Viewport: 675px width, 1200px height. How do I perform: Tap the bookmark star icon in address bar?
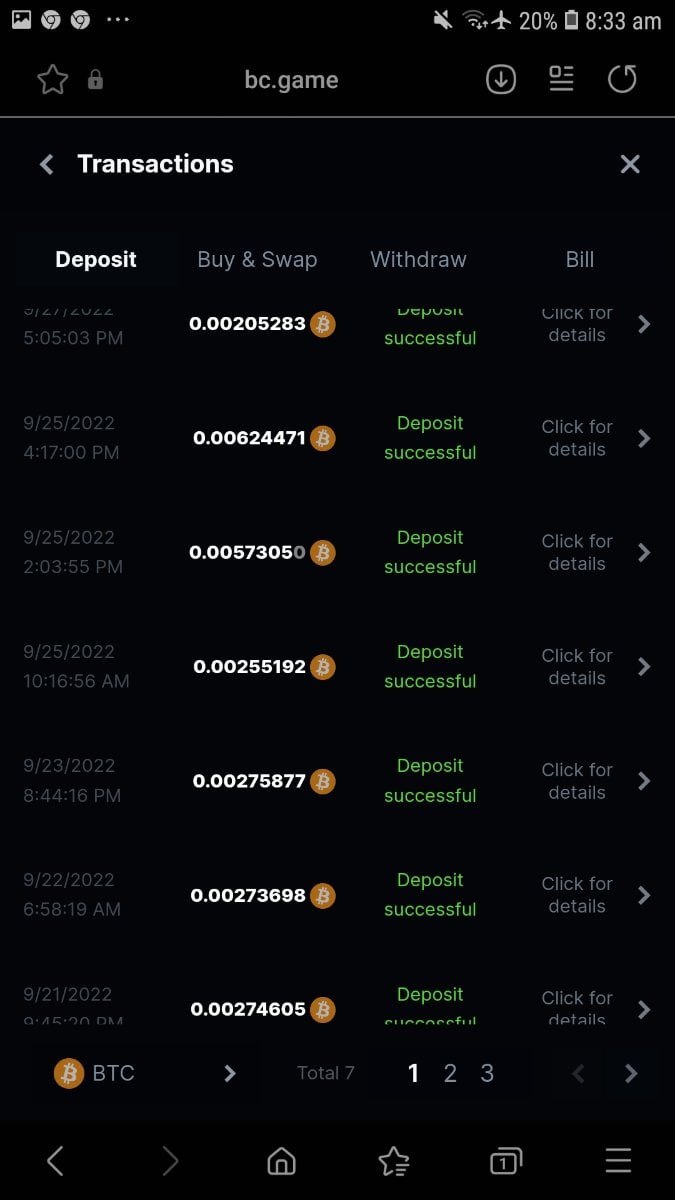pyautogui.click(x=52, y=80)
